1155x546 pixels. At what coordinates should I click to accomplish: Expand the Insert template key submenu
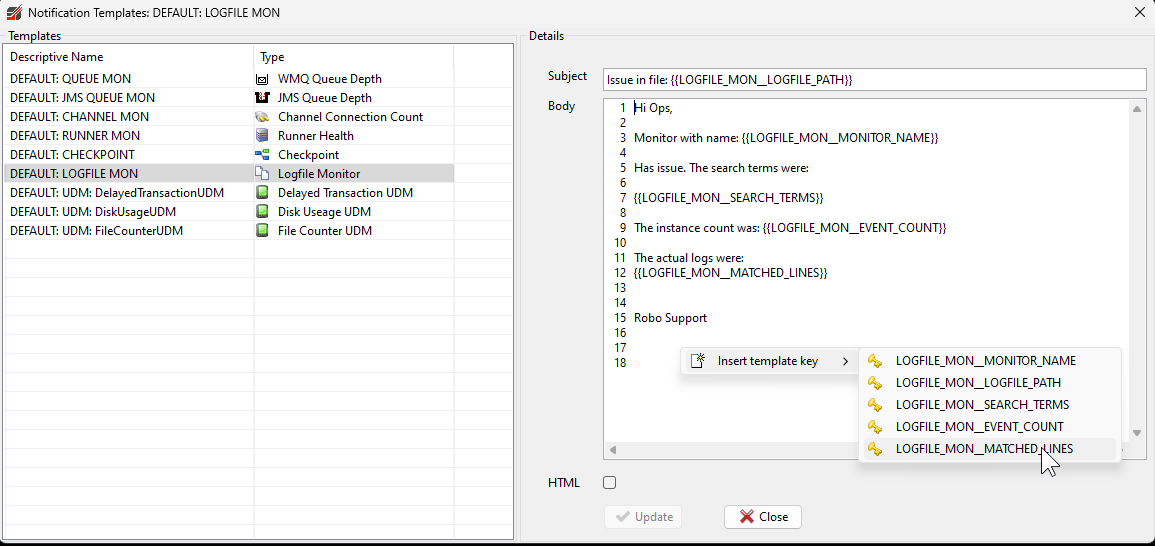[768, 361]
